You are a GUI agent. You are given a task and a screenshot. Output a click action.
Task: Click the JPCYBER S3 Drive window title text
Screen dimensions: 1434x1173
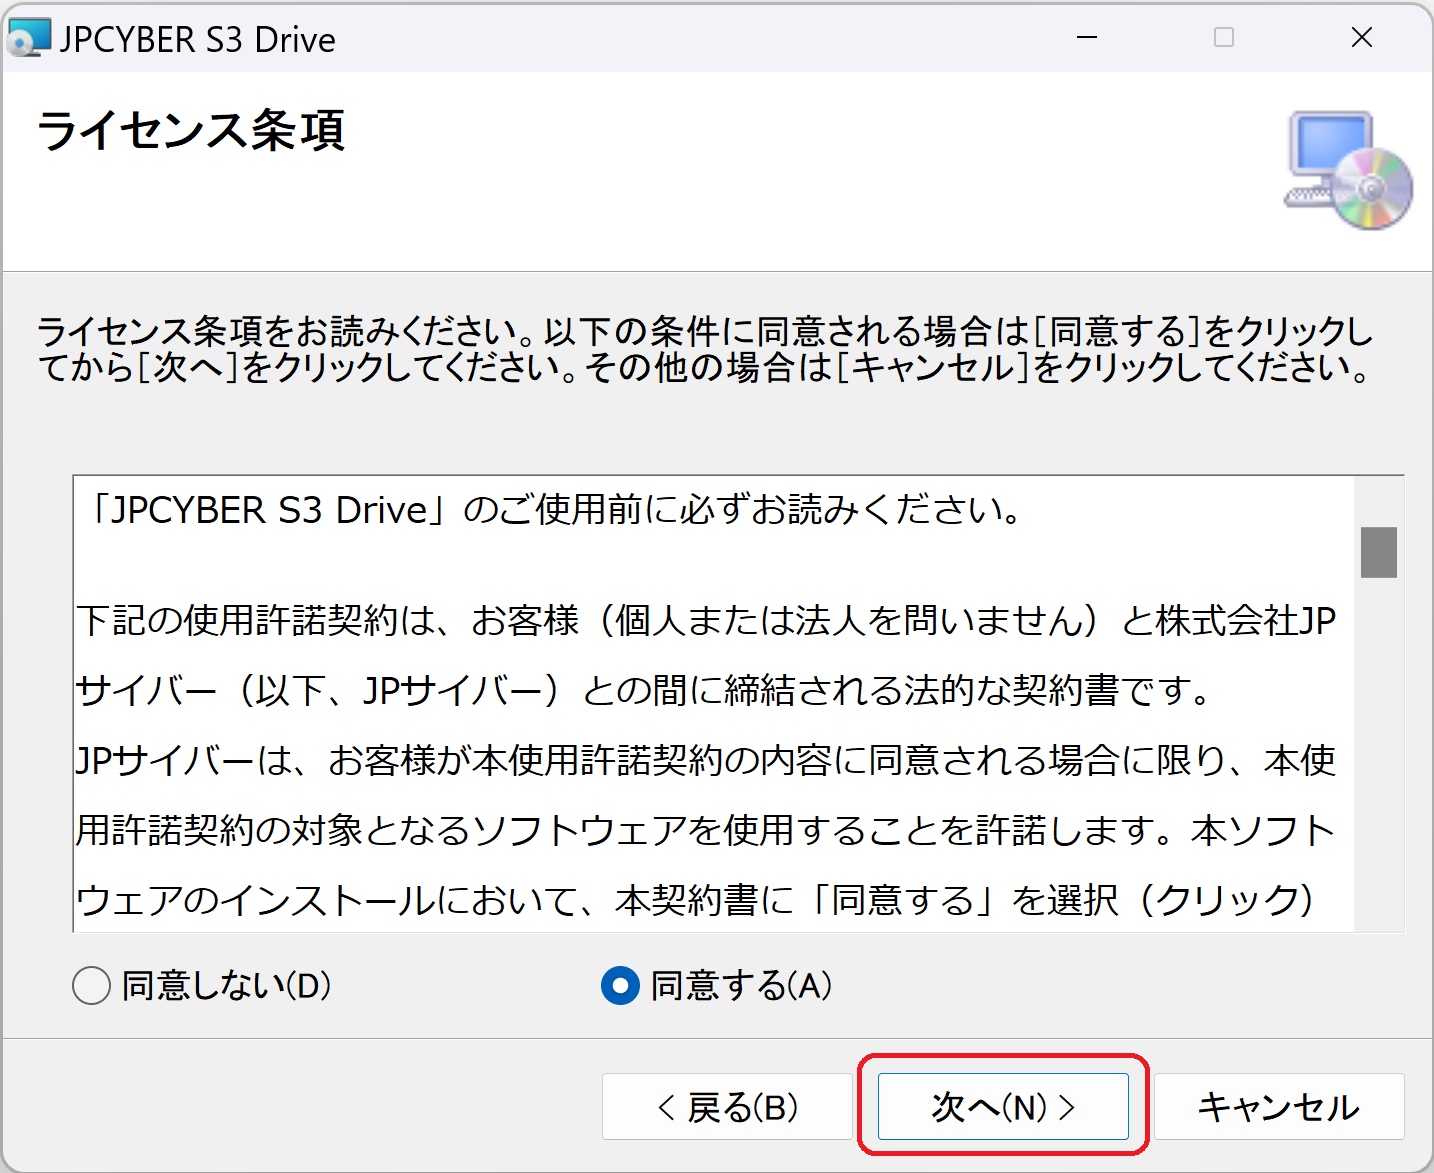tap(197, 39)
